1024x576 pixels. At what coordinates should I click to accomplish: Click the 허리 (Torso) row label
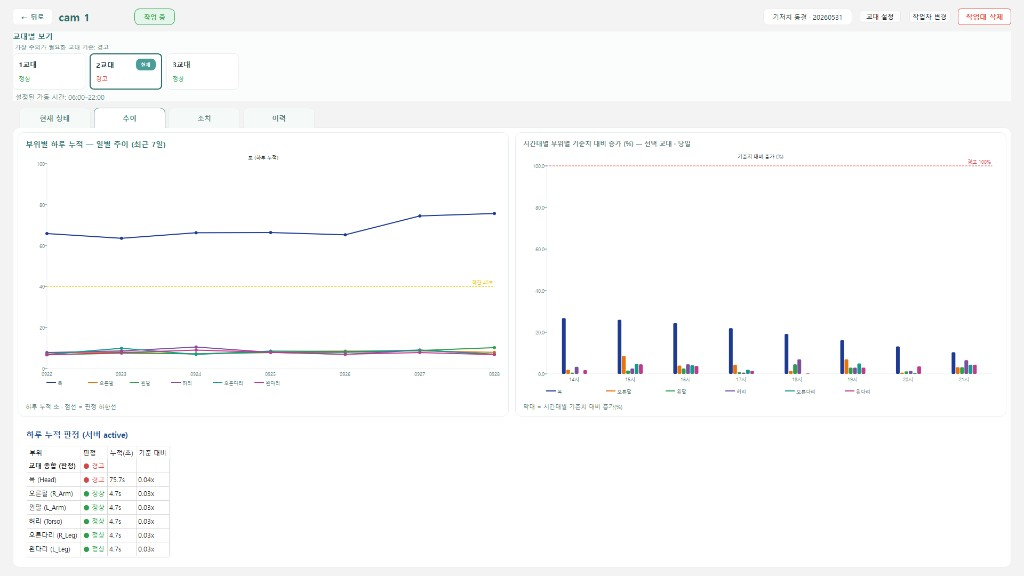[46, 521]
